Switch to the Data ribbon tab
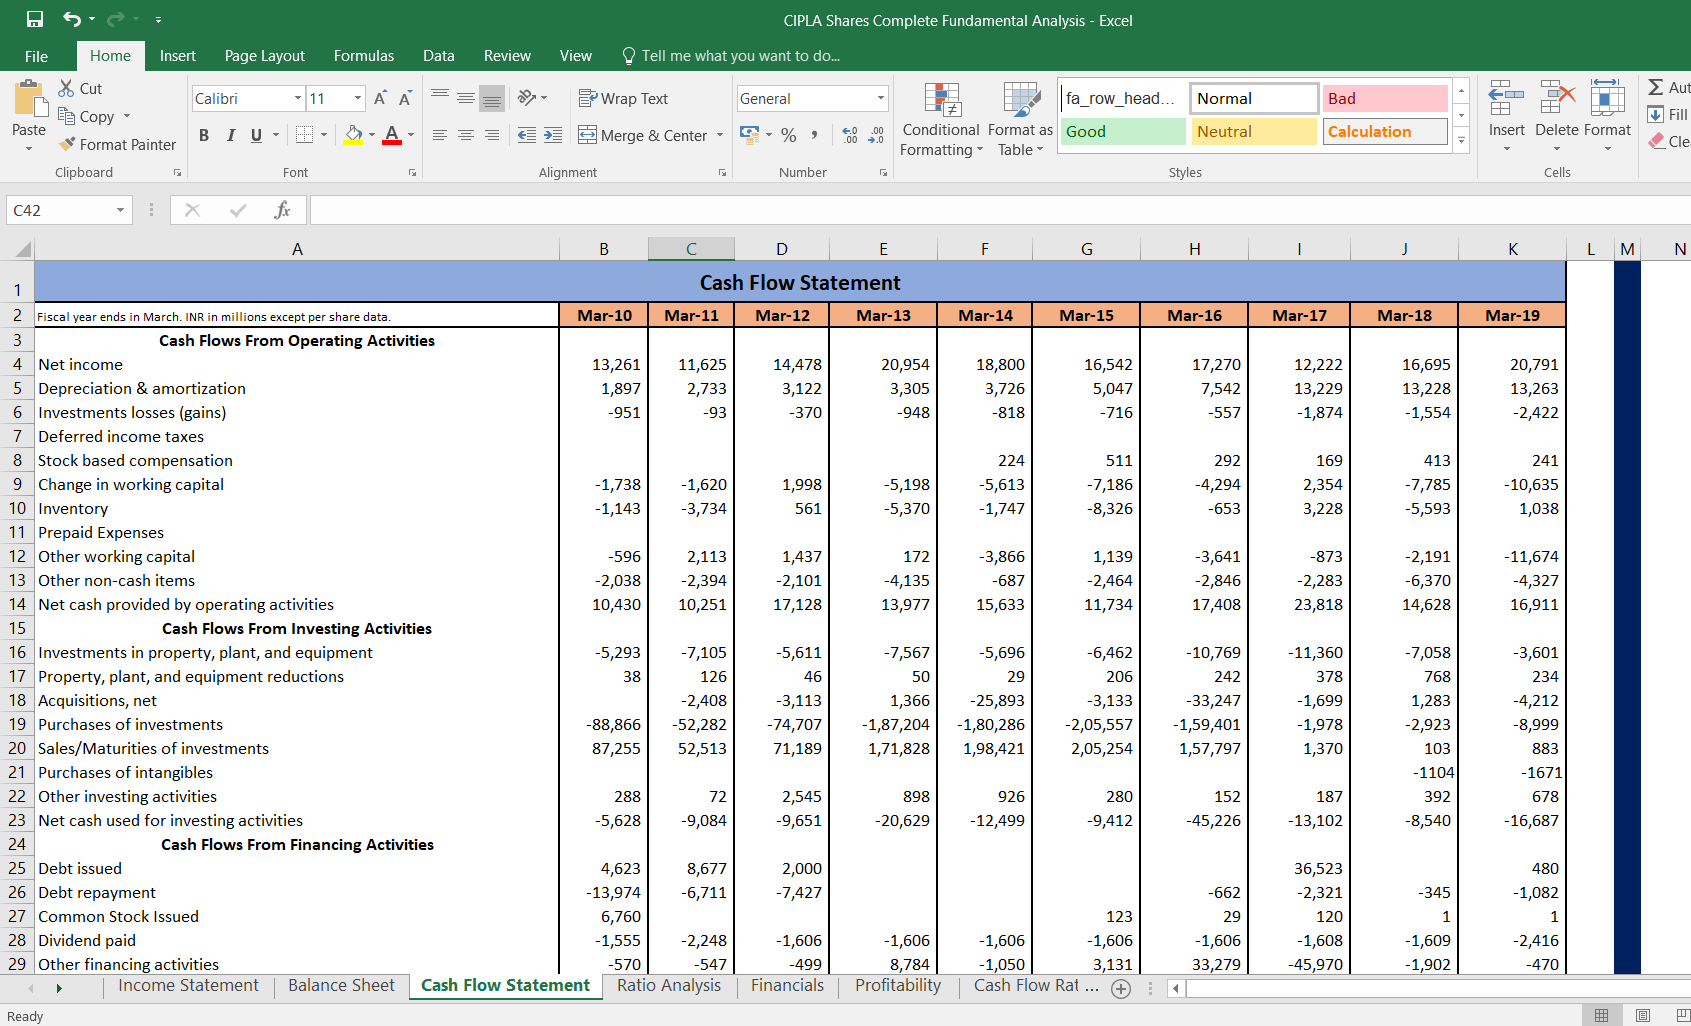Image resolution: width=1691 pixels, height=1026 pixels. (439, 56)
